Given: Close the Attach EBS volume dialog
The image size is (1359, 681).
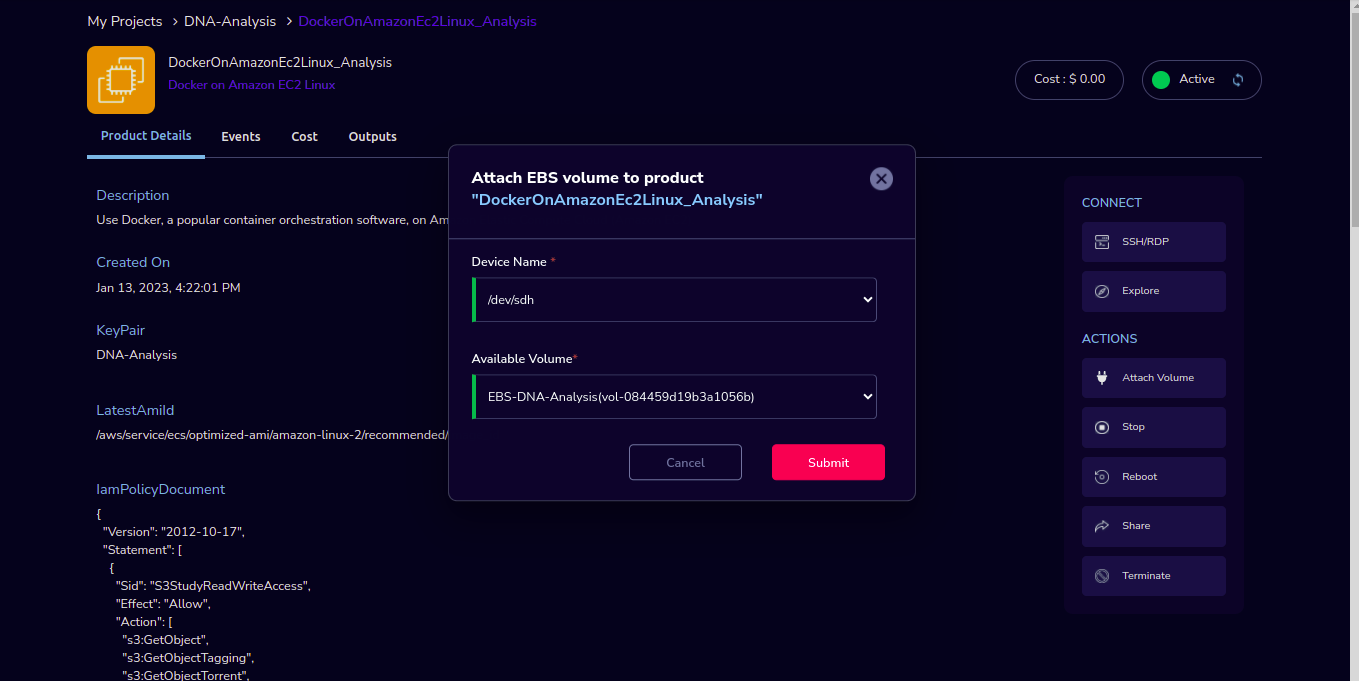Looking at the screenshot, I should 881,179.
